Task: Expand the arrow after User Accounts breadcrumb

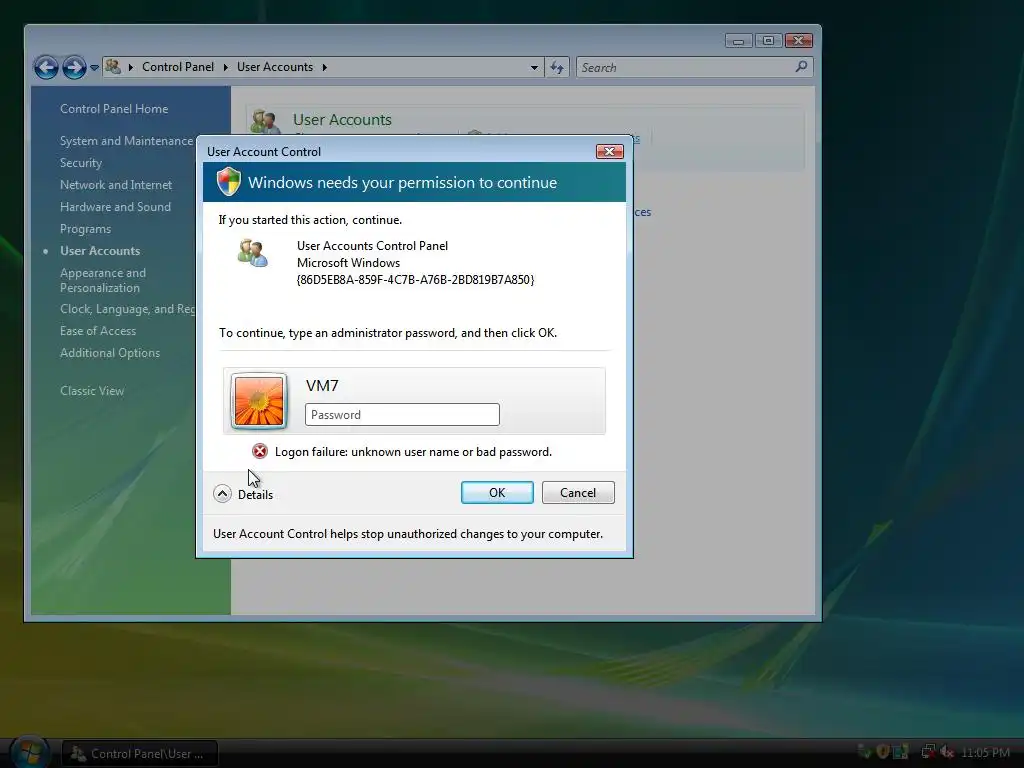Action: 324,67
